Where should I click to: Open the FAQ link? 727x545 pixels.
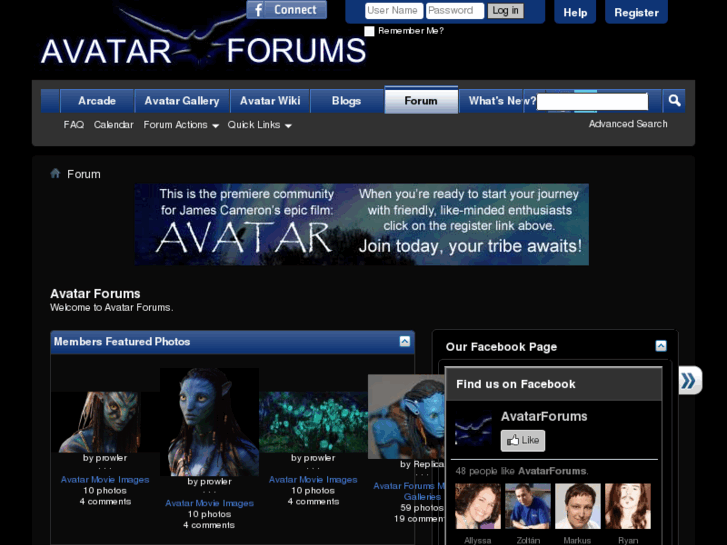click(x=74, y=125)
